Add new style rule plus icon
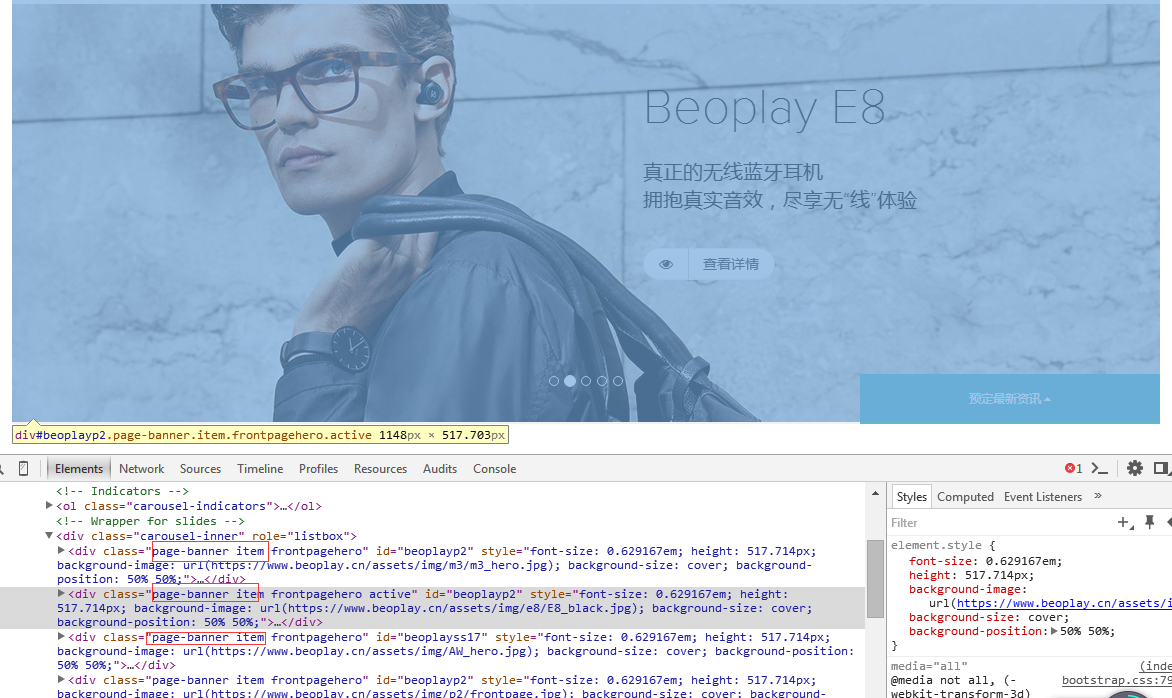 click(1125, 522)
